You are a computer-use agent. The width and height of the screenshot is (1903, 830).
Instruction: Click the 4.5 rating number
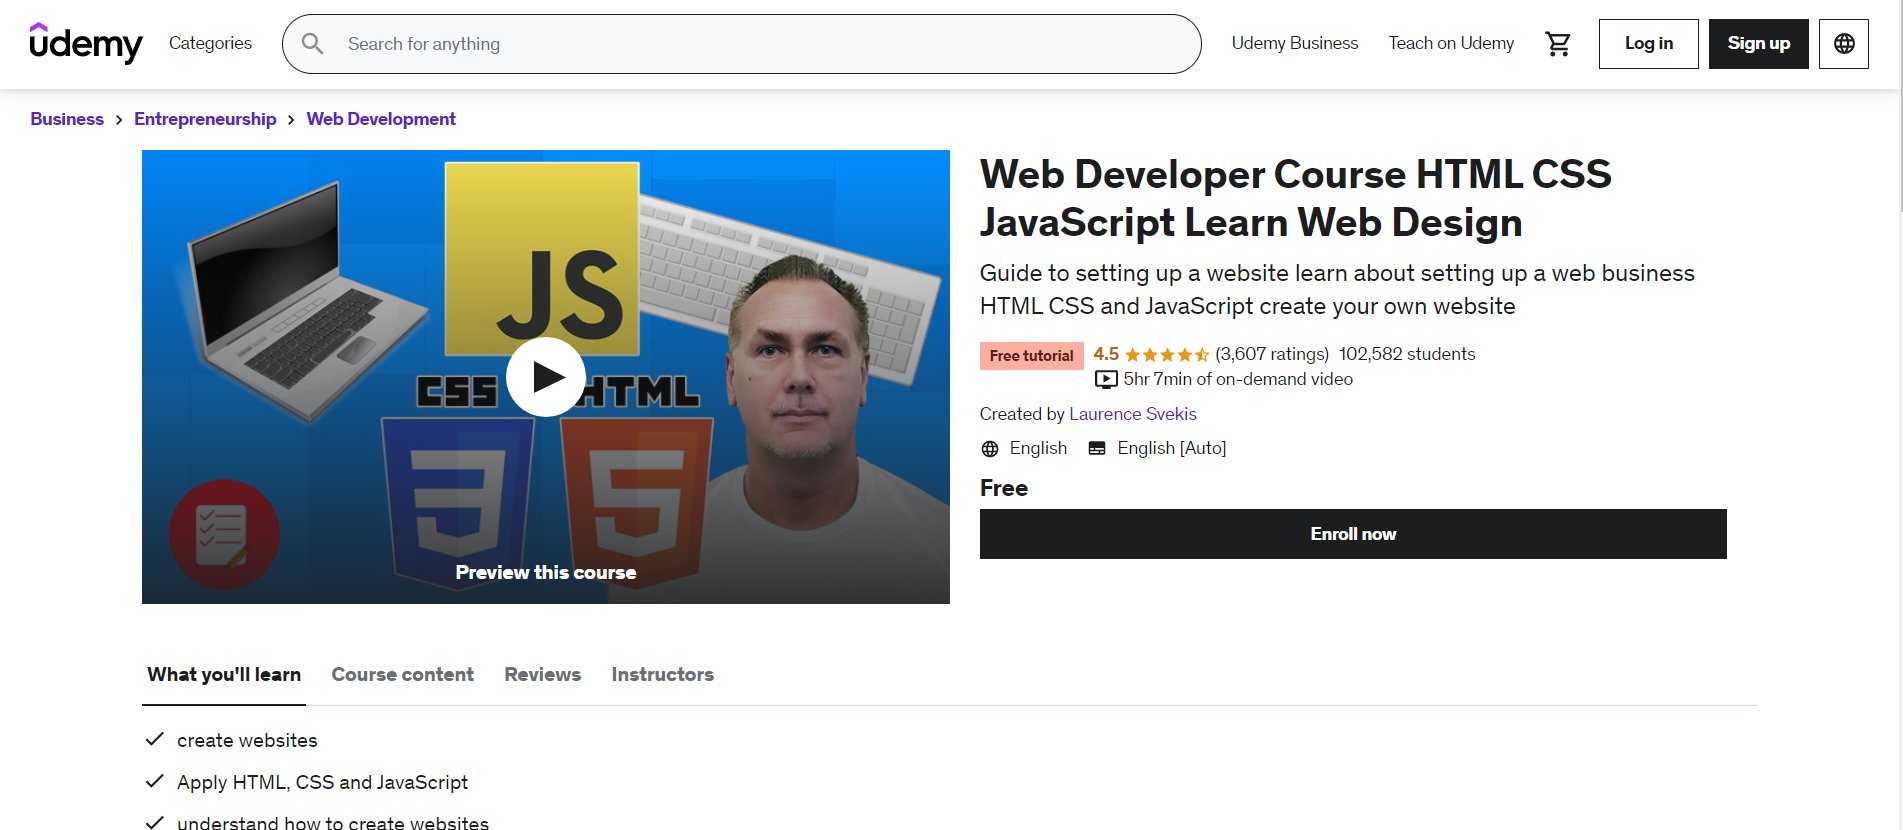pos(1106,354)
